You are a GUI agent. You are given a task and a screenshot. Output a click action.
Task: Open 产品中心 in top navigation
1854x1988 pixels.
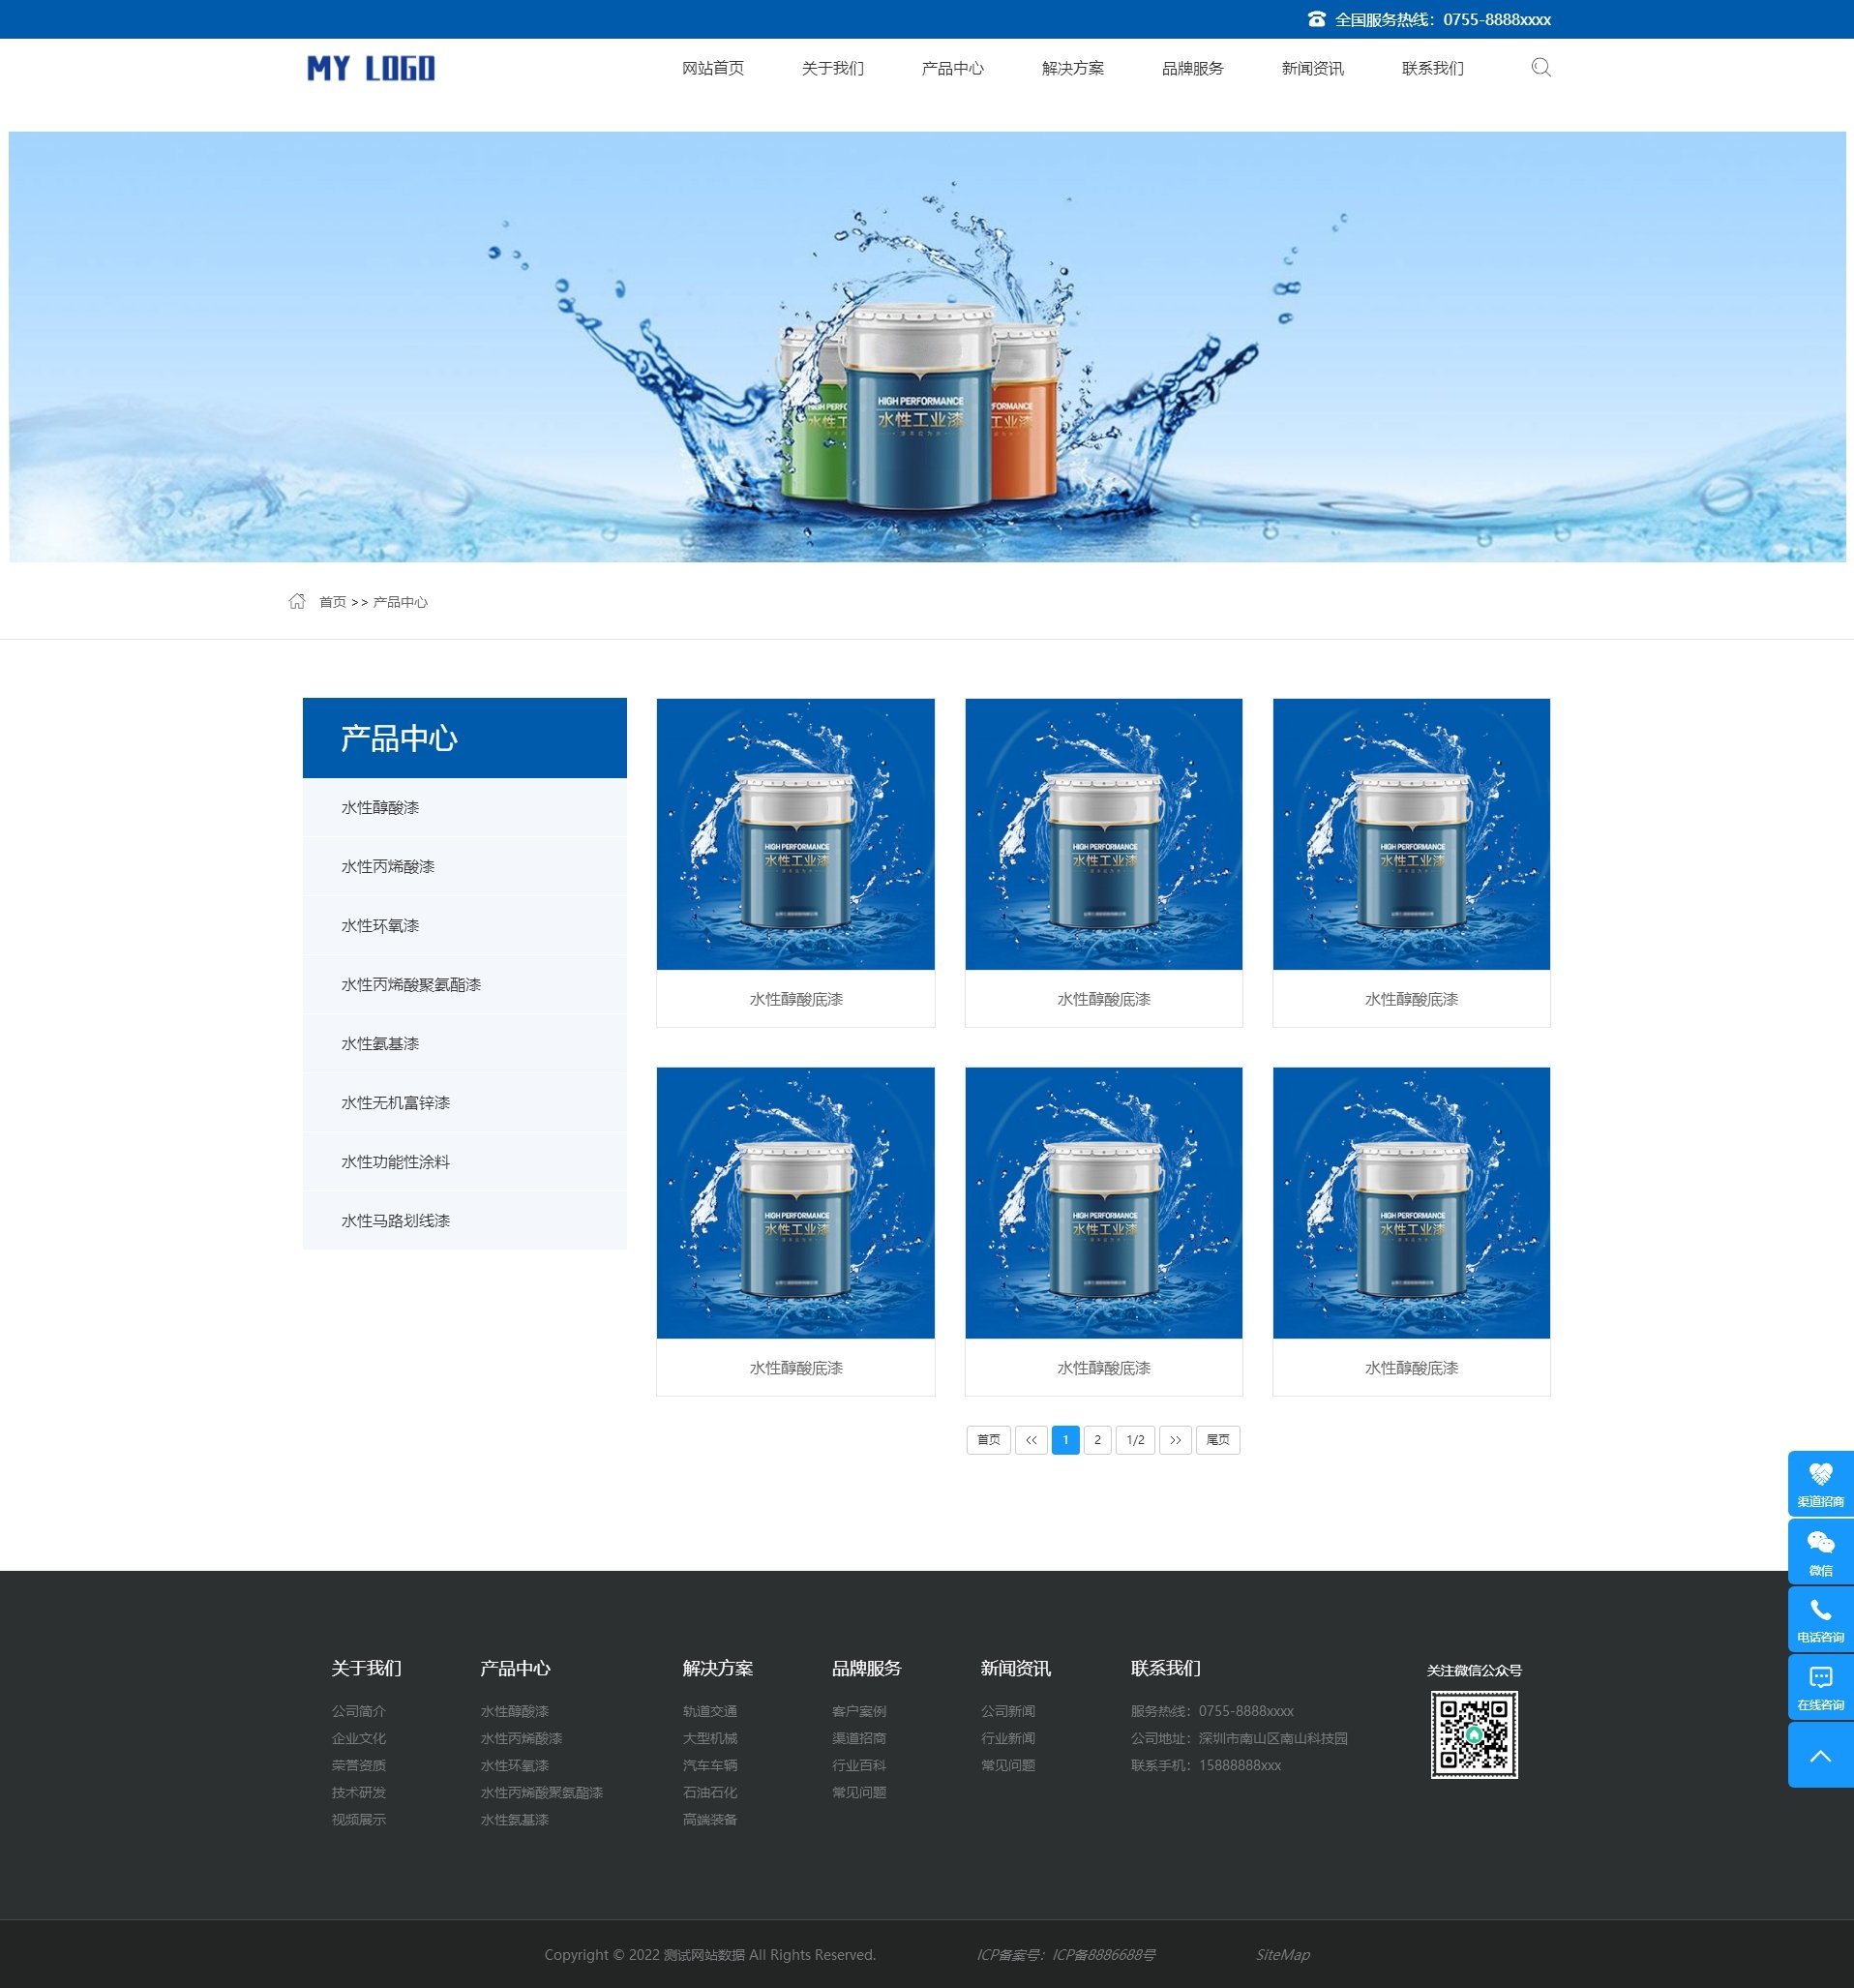(x=952, y=68)
